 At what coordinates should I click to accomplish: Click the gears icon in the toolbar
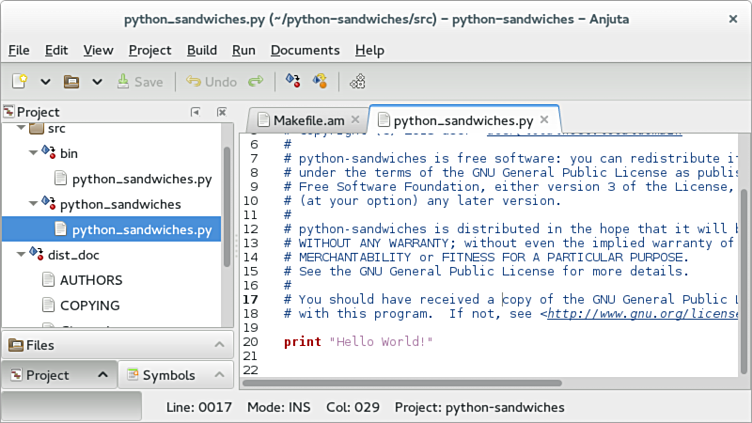click(x=357, y=81)
